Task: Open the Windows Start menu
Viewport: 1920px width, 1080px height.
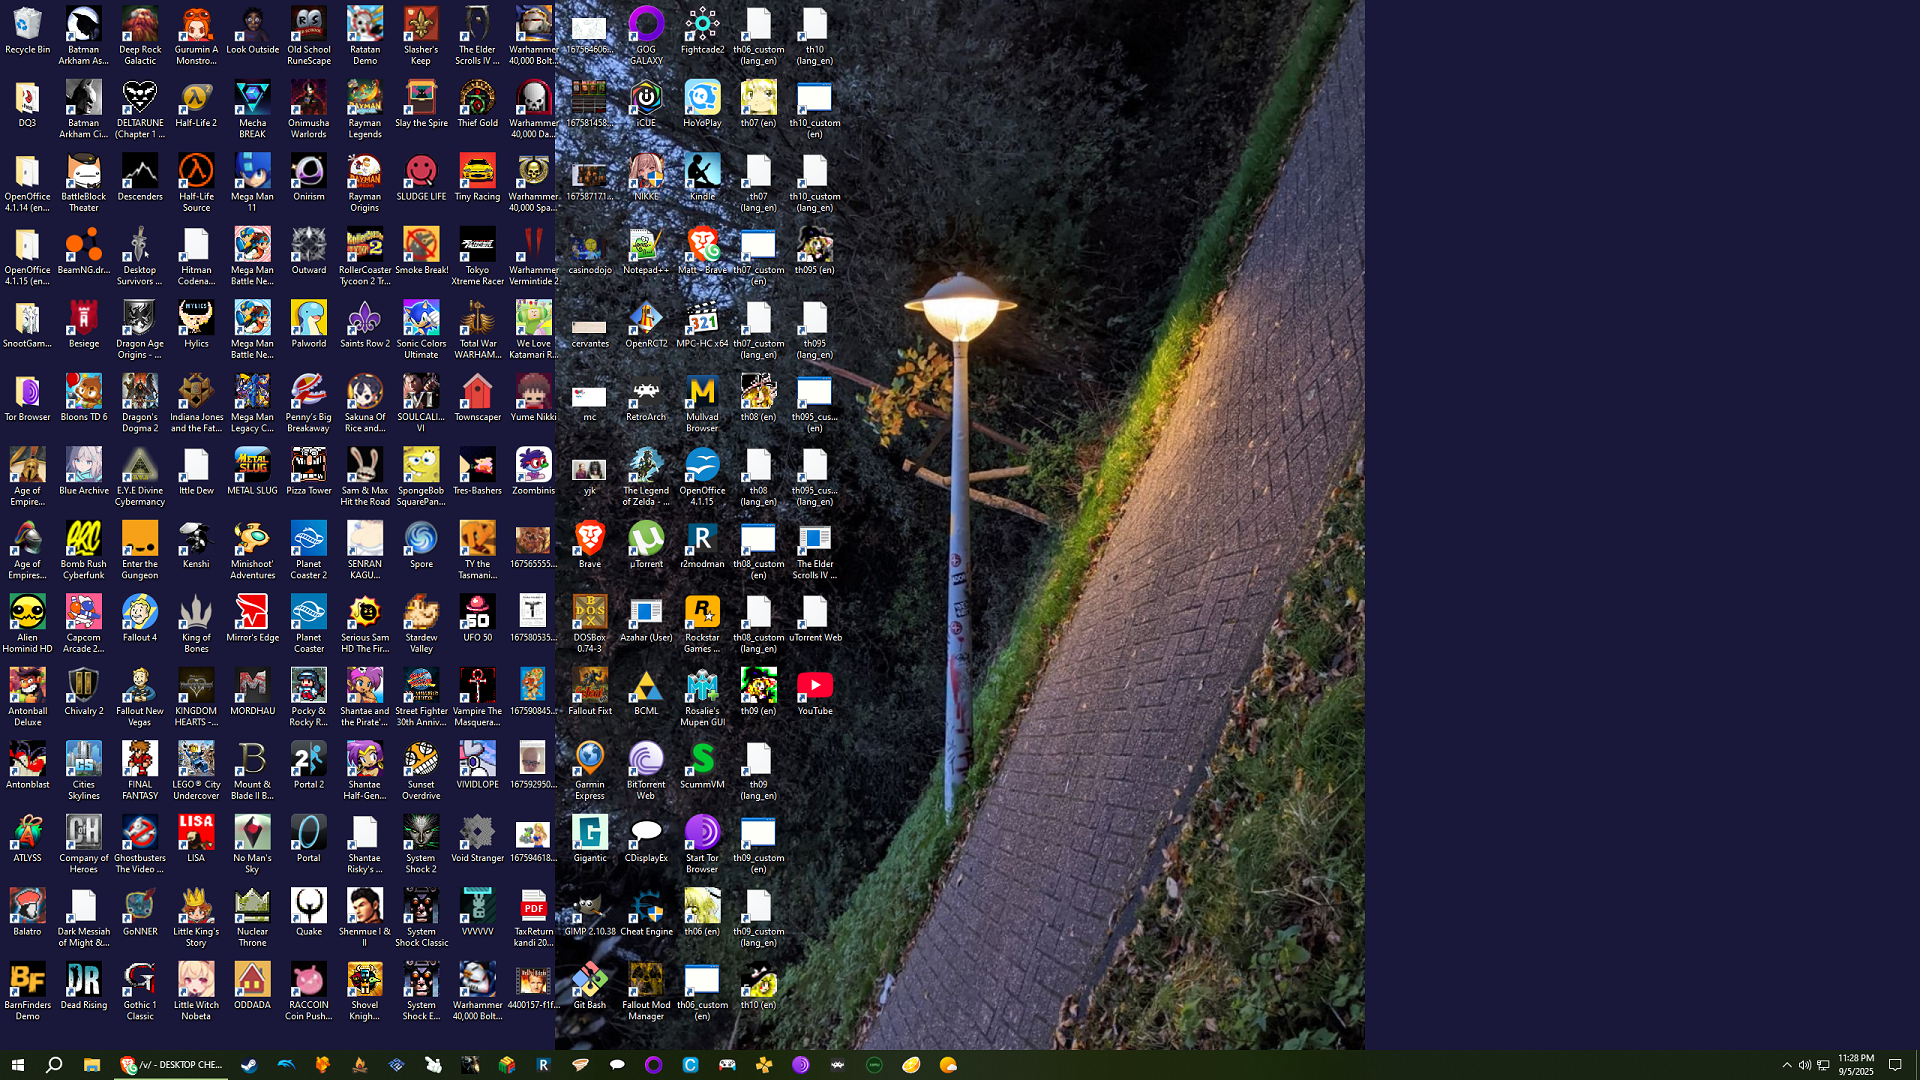Action: click(x=17, y=1065)
